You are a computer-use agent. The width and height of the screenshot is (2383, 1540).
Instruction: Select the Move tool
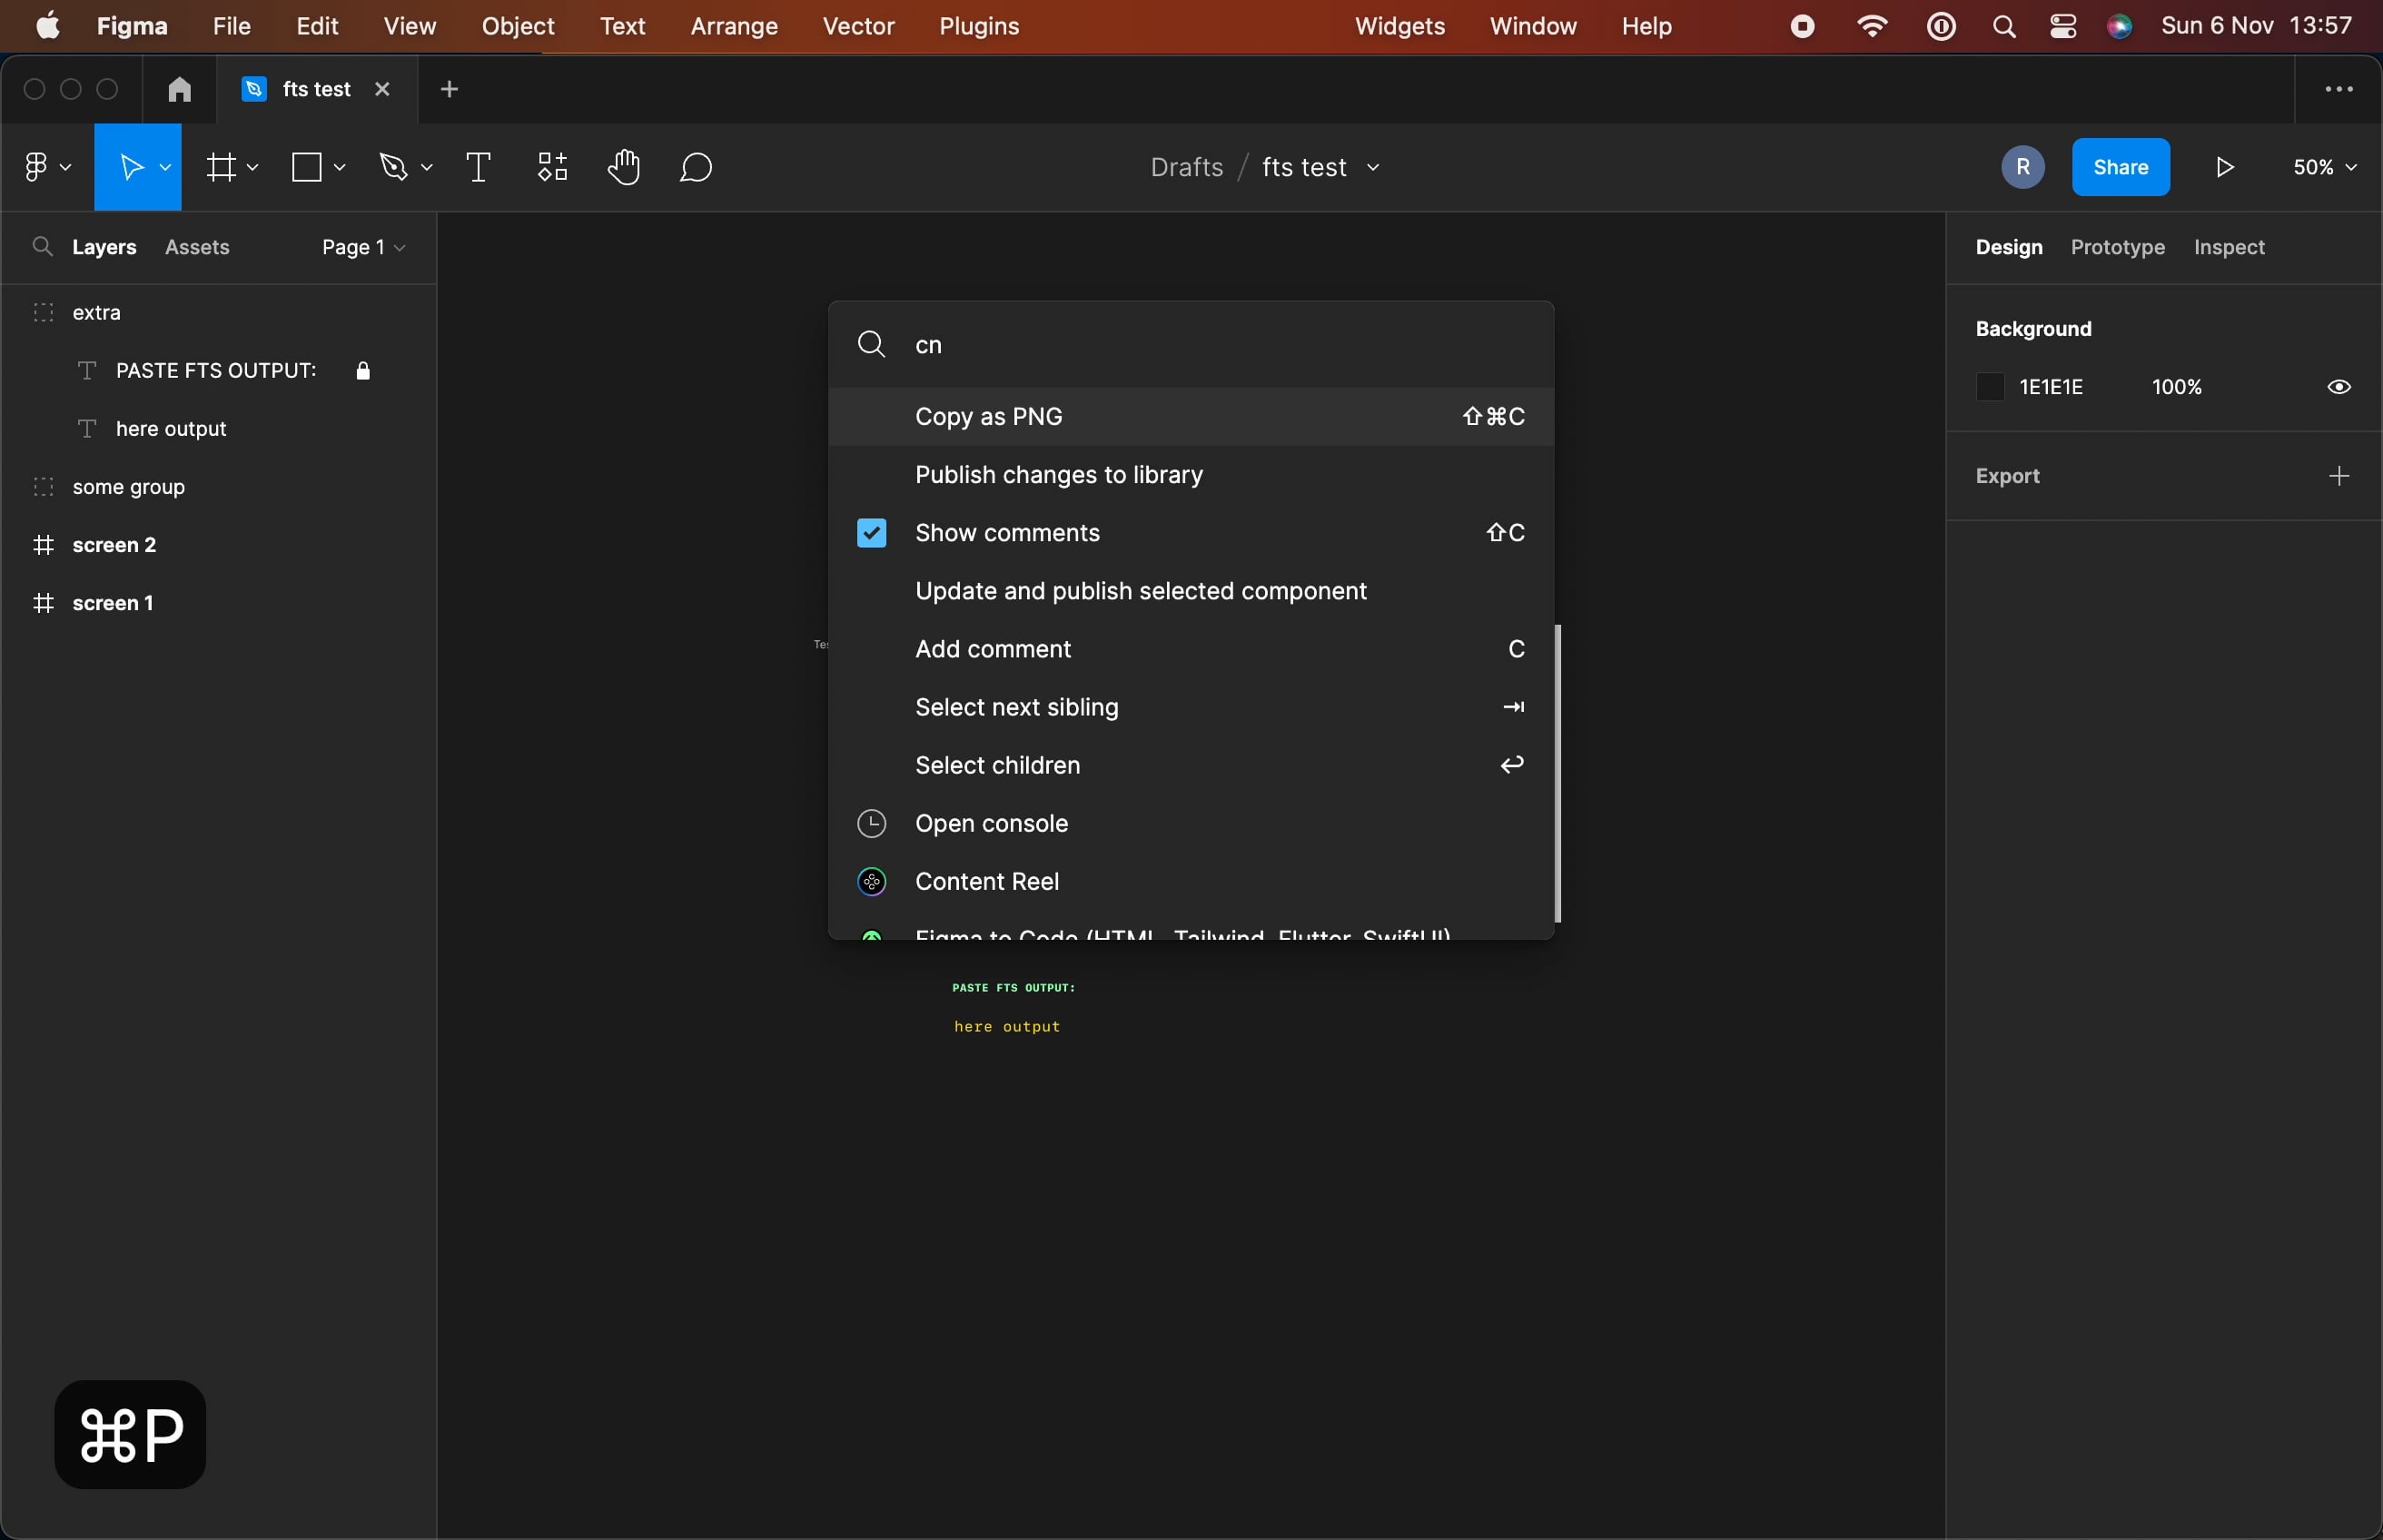tap(133, 166)
